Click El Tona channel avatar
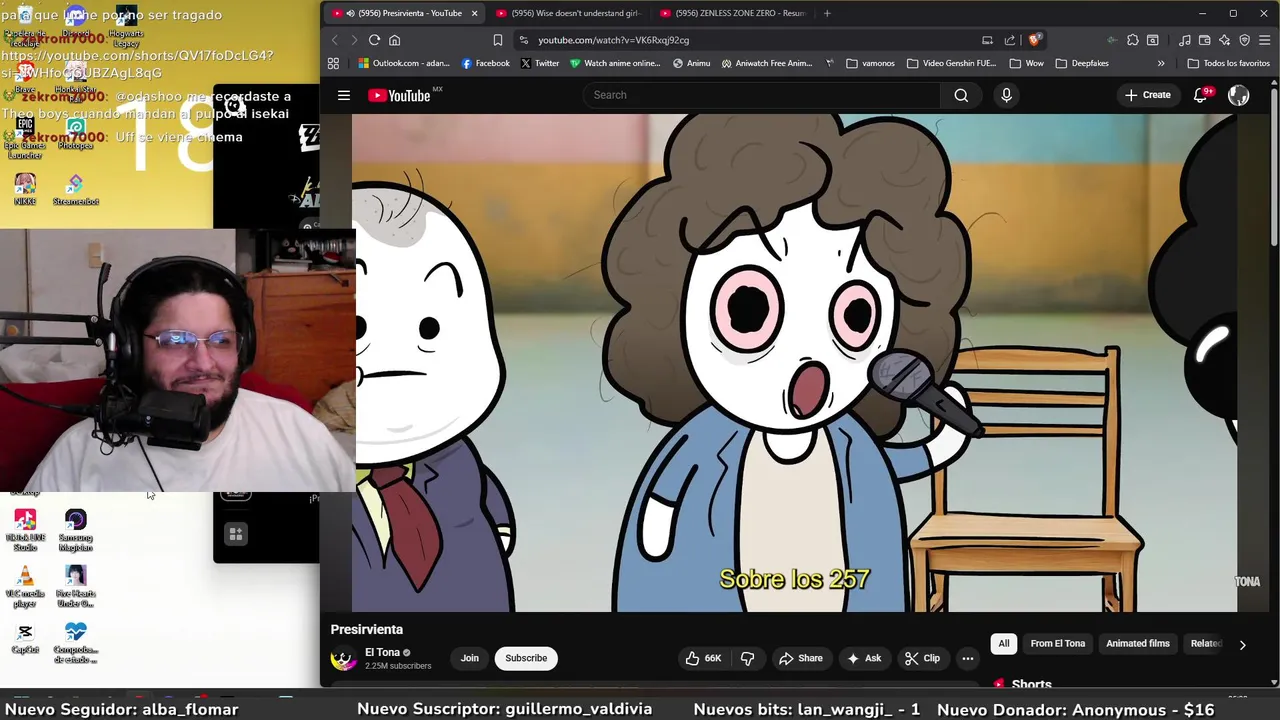The image size is (1280, 720). (343, 659)
